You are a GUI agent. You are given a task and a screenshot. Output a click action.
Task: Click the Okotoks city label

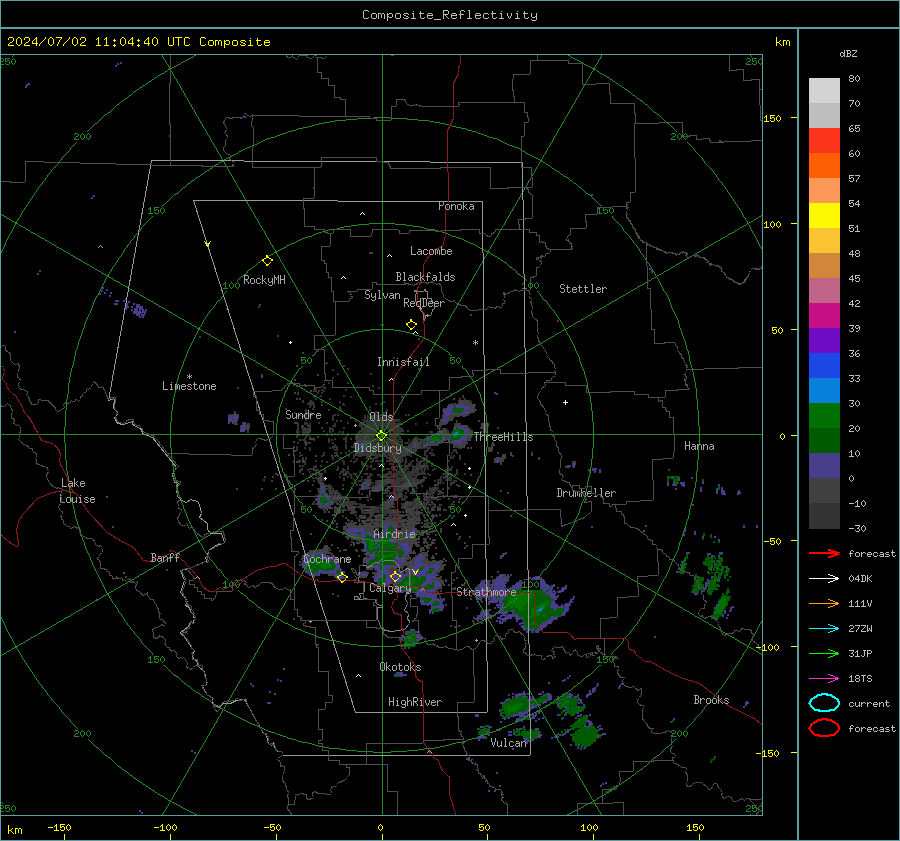(400, 667)
